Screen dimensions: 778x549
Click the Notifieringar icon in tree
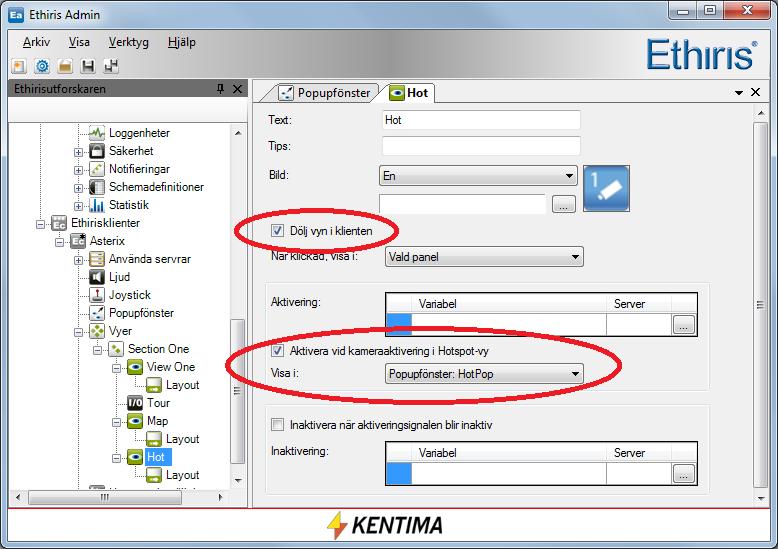coord(97,169)
